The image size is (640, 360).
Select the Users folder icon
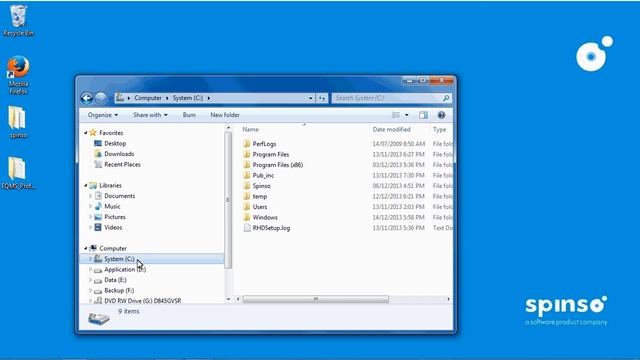tap(247, 207)
